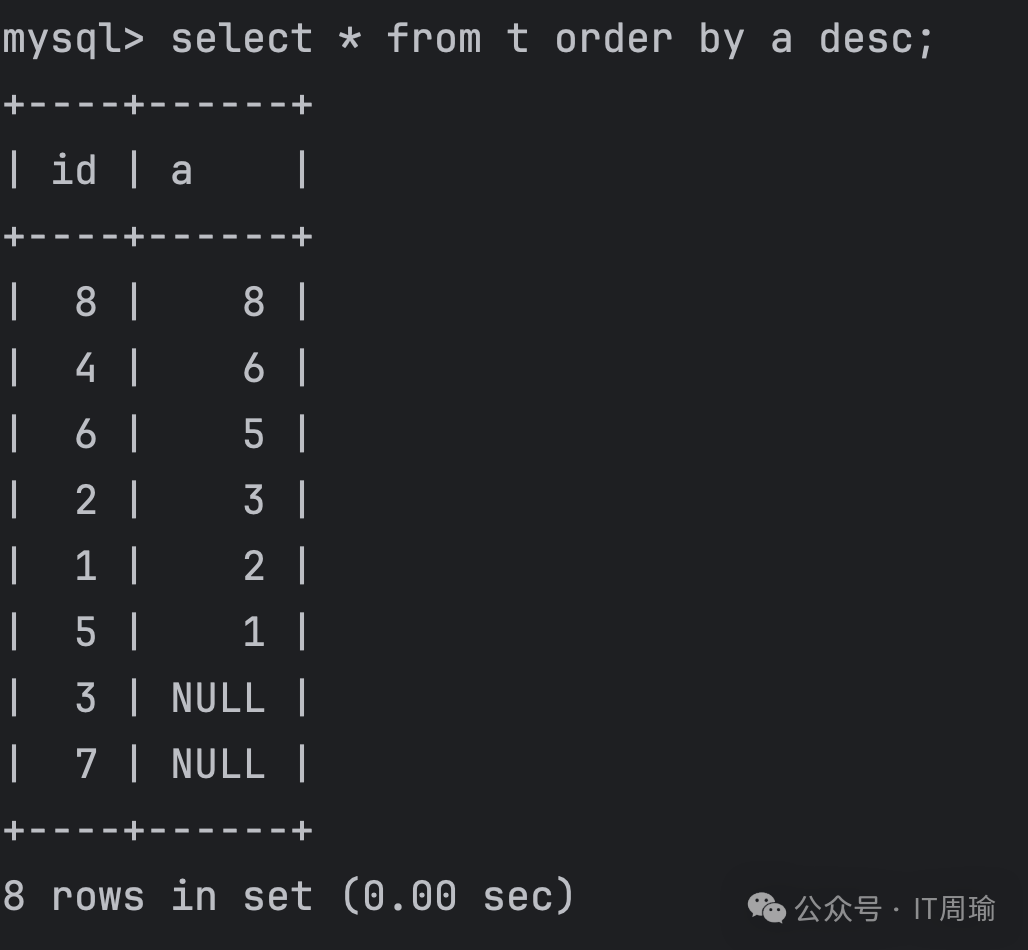Click the 公众号 · IT周瑜 watermark text
Image resolution: width=1028 pixels, height=950 pixels.
tap(895, 909)
